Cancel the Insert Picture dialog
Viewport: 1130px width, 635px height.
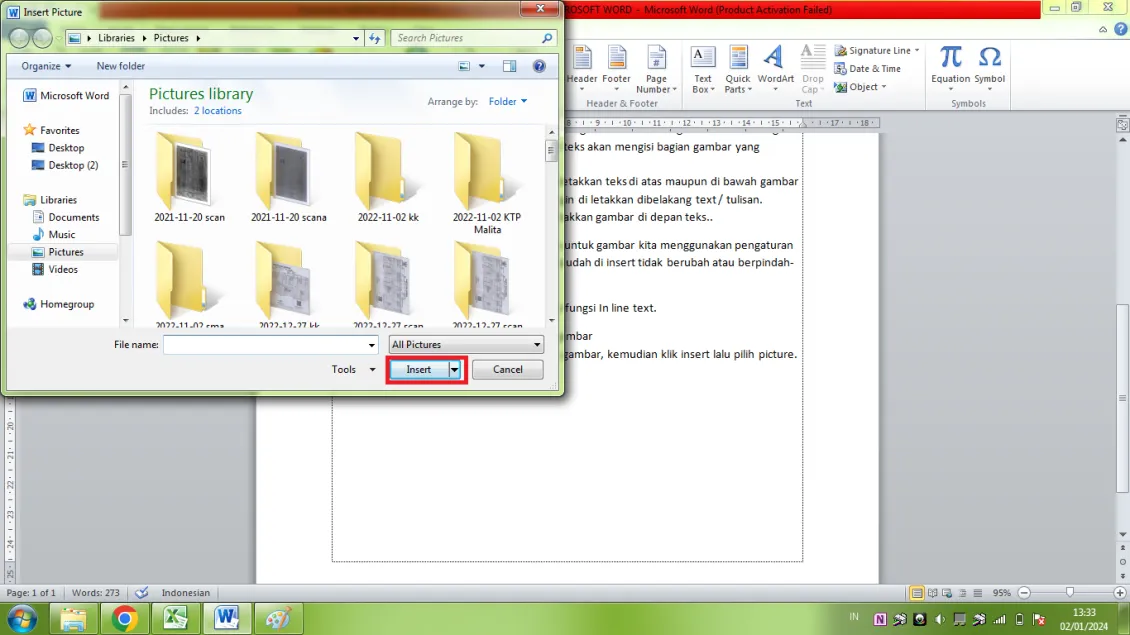tap(507, 370)
